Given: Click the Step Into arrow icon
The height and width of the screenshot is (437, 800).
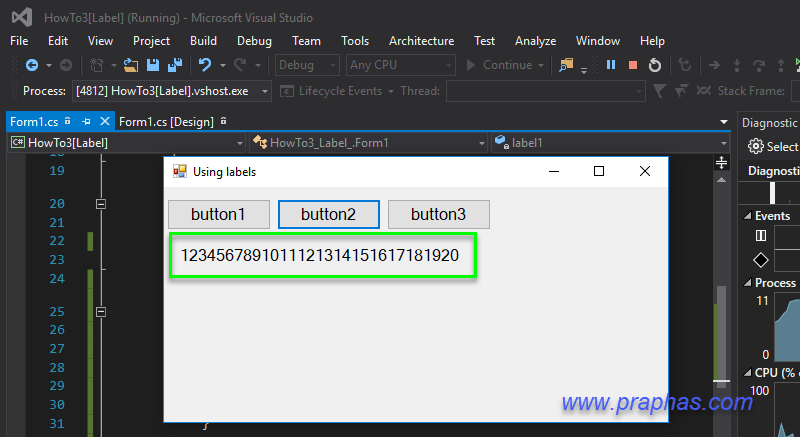Looking at the screenshot, I should click(x=736, y=65).
